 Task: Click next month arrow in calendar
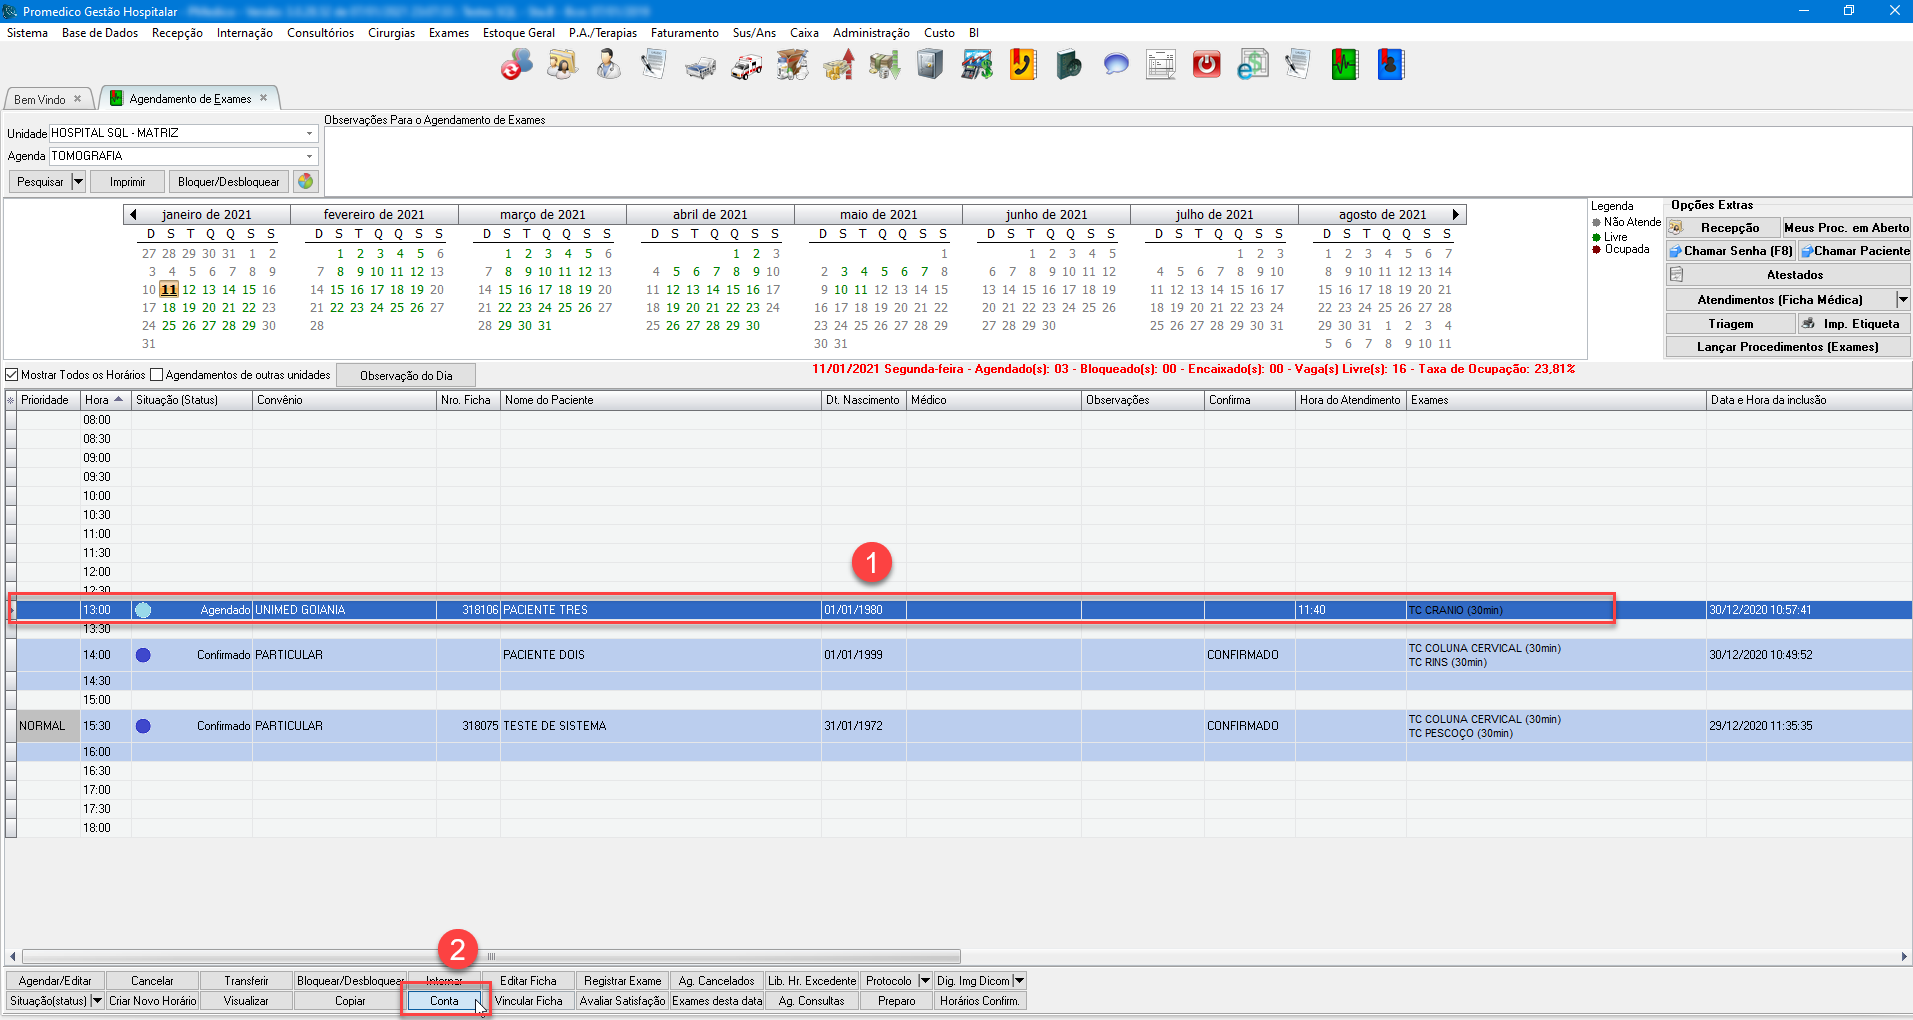[1456, 214]
